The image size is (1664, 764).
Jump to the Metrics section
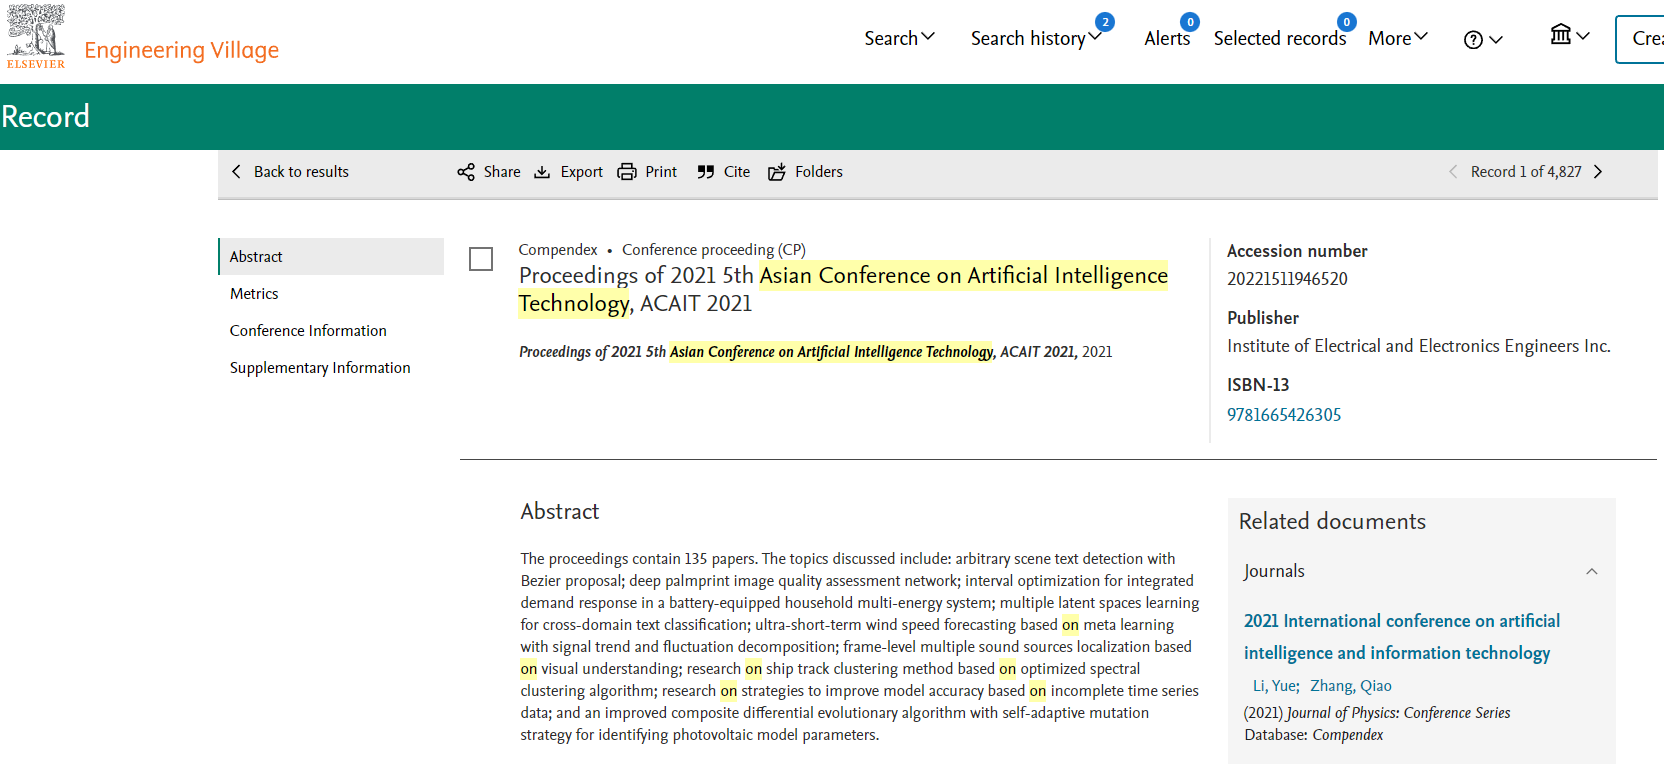pos(254,294)
